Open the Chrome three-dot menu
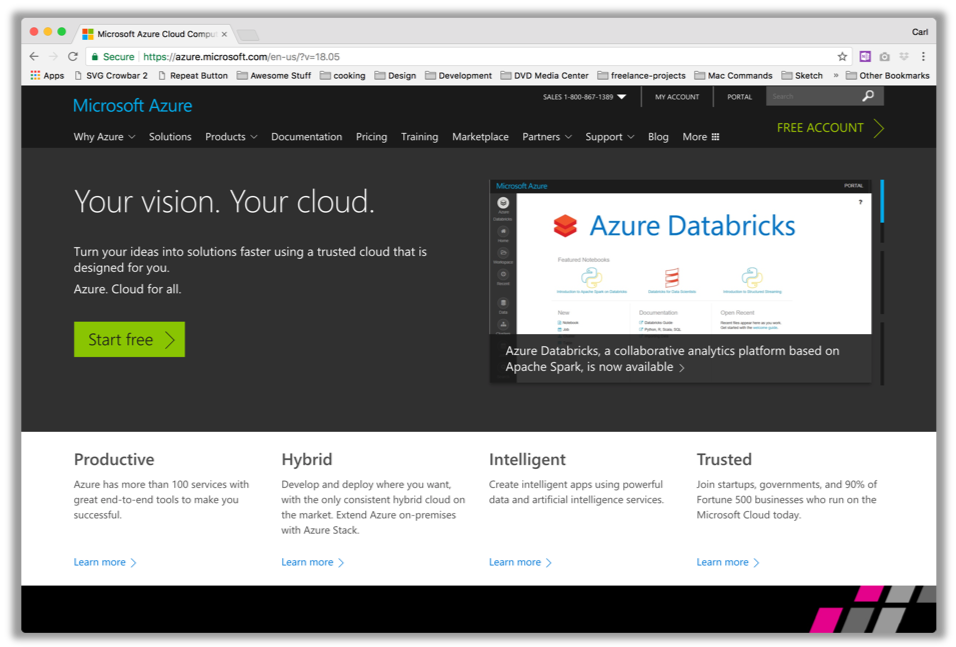 coord(923,57)
